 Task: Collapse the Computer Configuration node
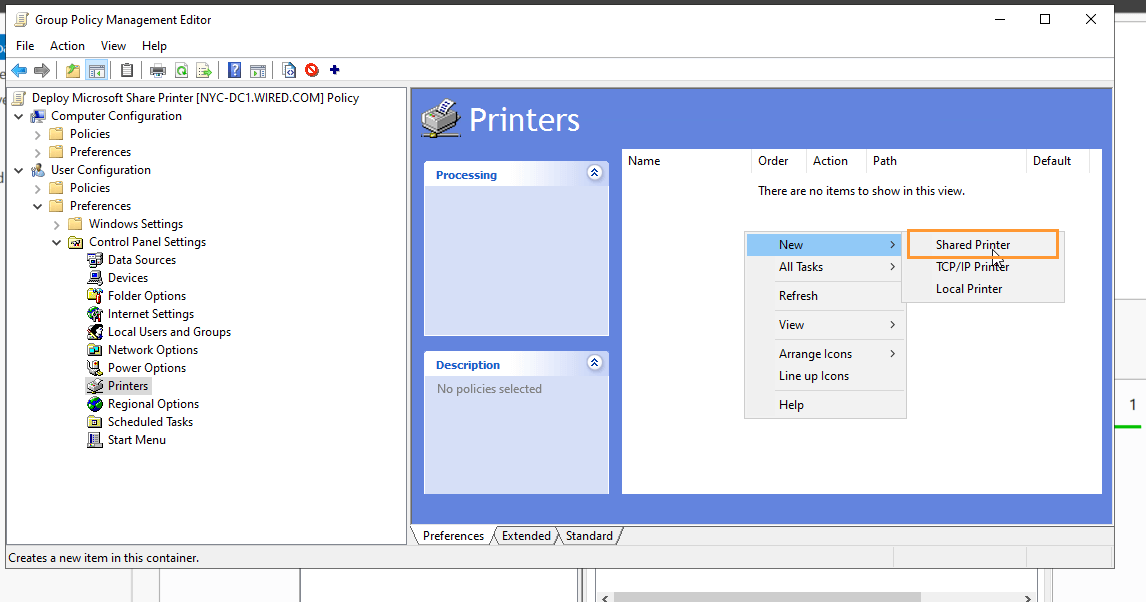18,116
